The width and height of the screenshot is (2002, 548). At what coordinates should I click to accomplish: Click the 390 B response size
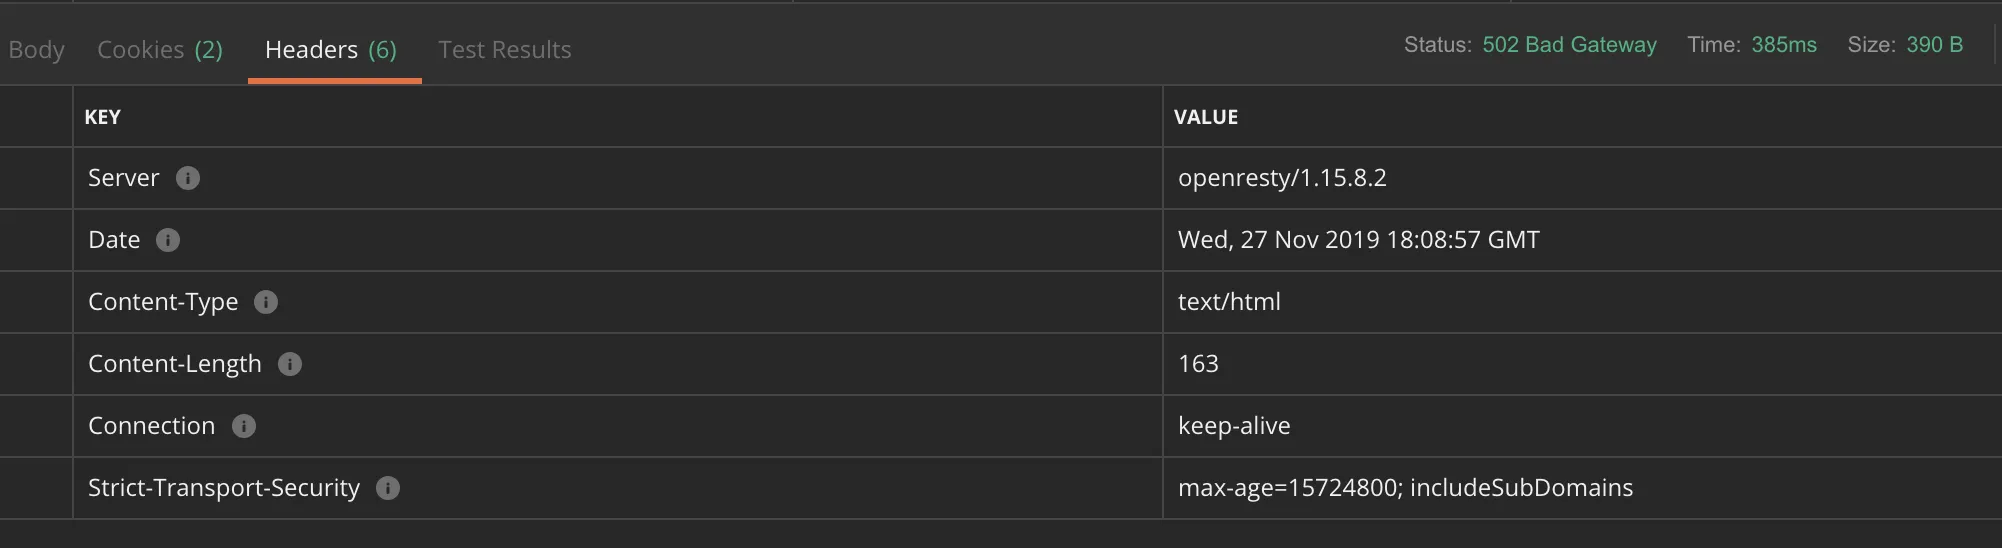[1934, 45]
